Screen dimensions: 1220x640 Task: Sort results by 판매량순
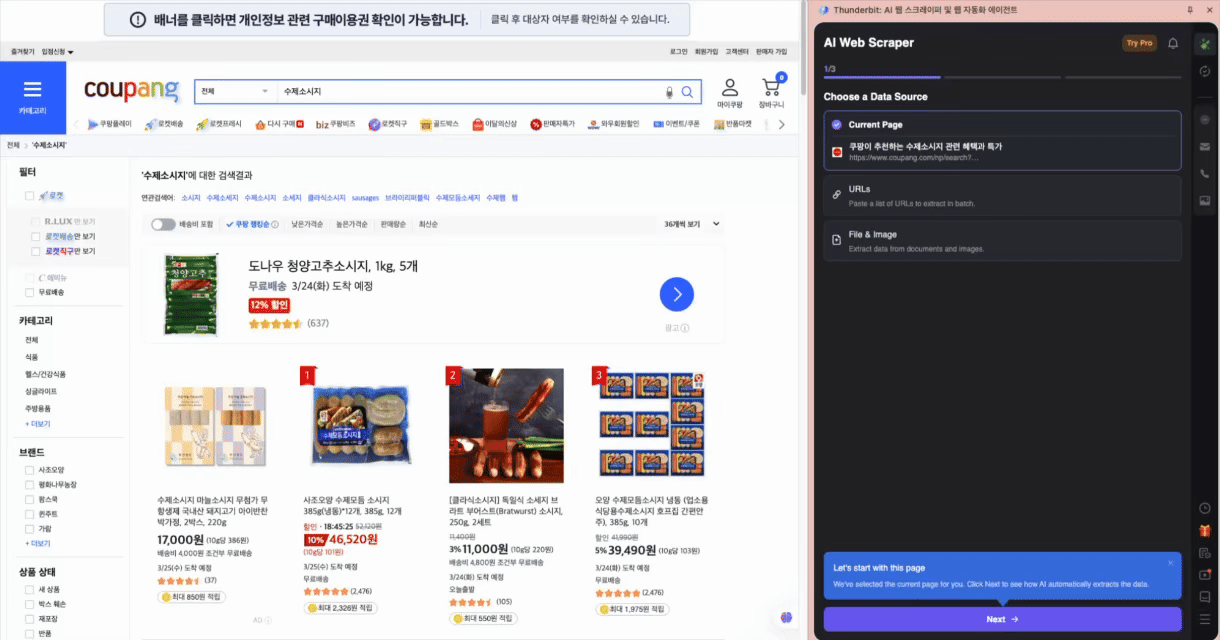coord(394,225)
